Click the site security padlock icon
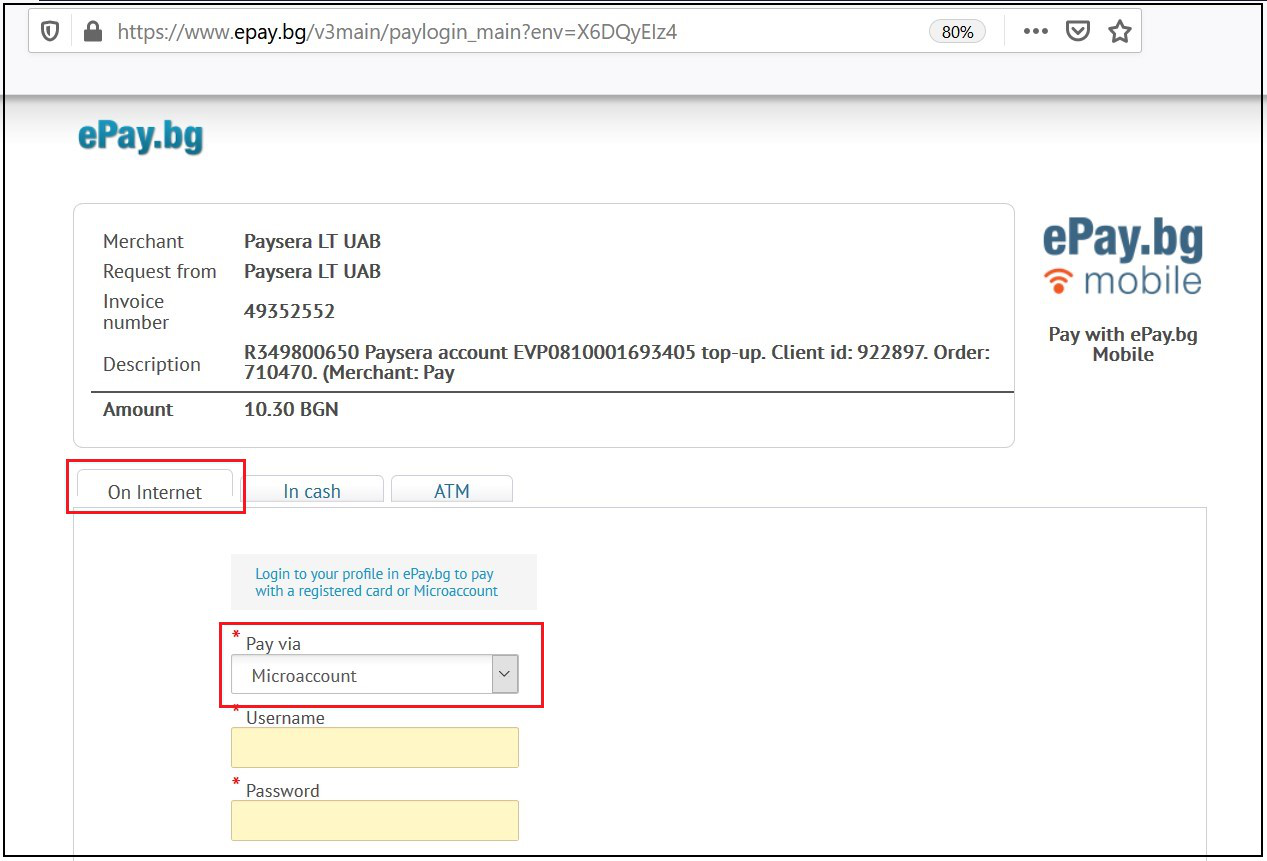This screenshot has height=861, width=1267. 93,32
